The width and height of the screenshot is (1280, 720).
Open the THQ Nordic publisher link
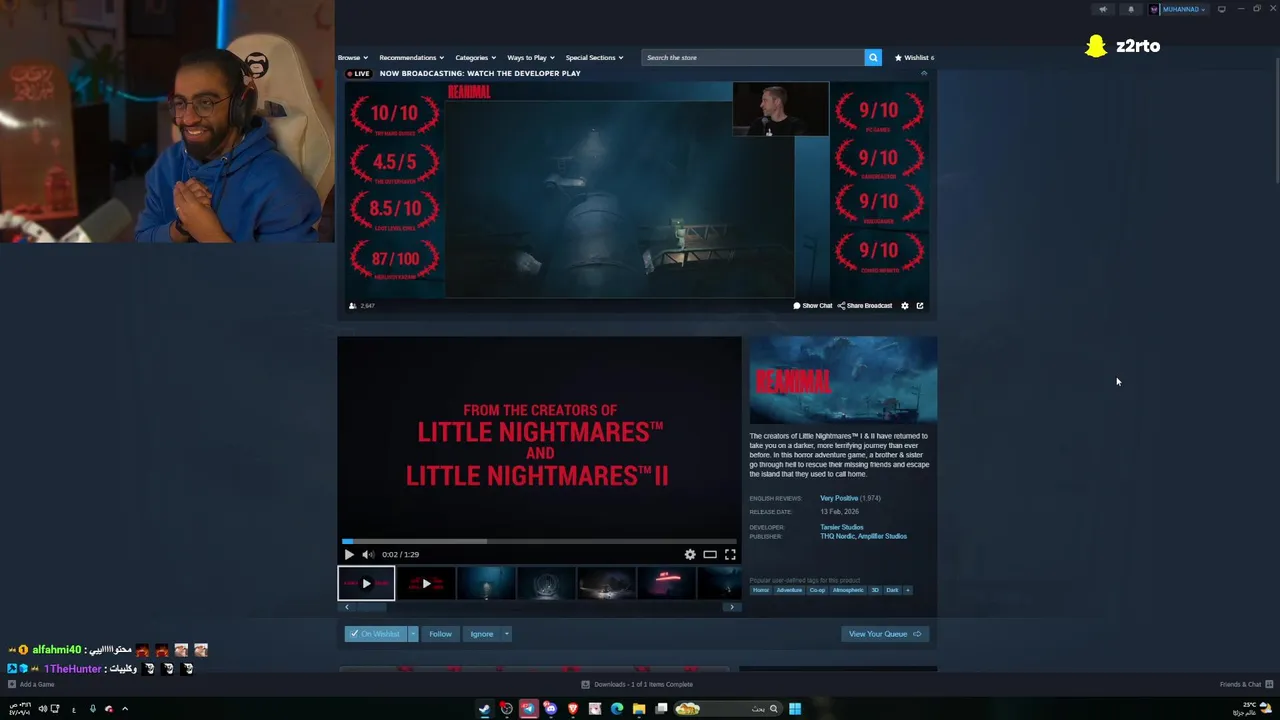pos(837,536)
